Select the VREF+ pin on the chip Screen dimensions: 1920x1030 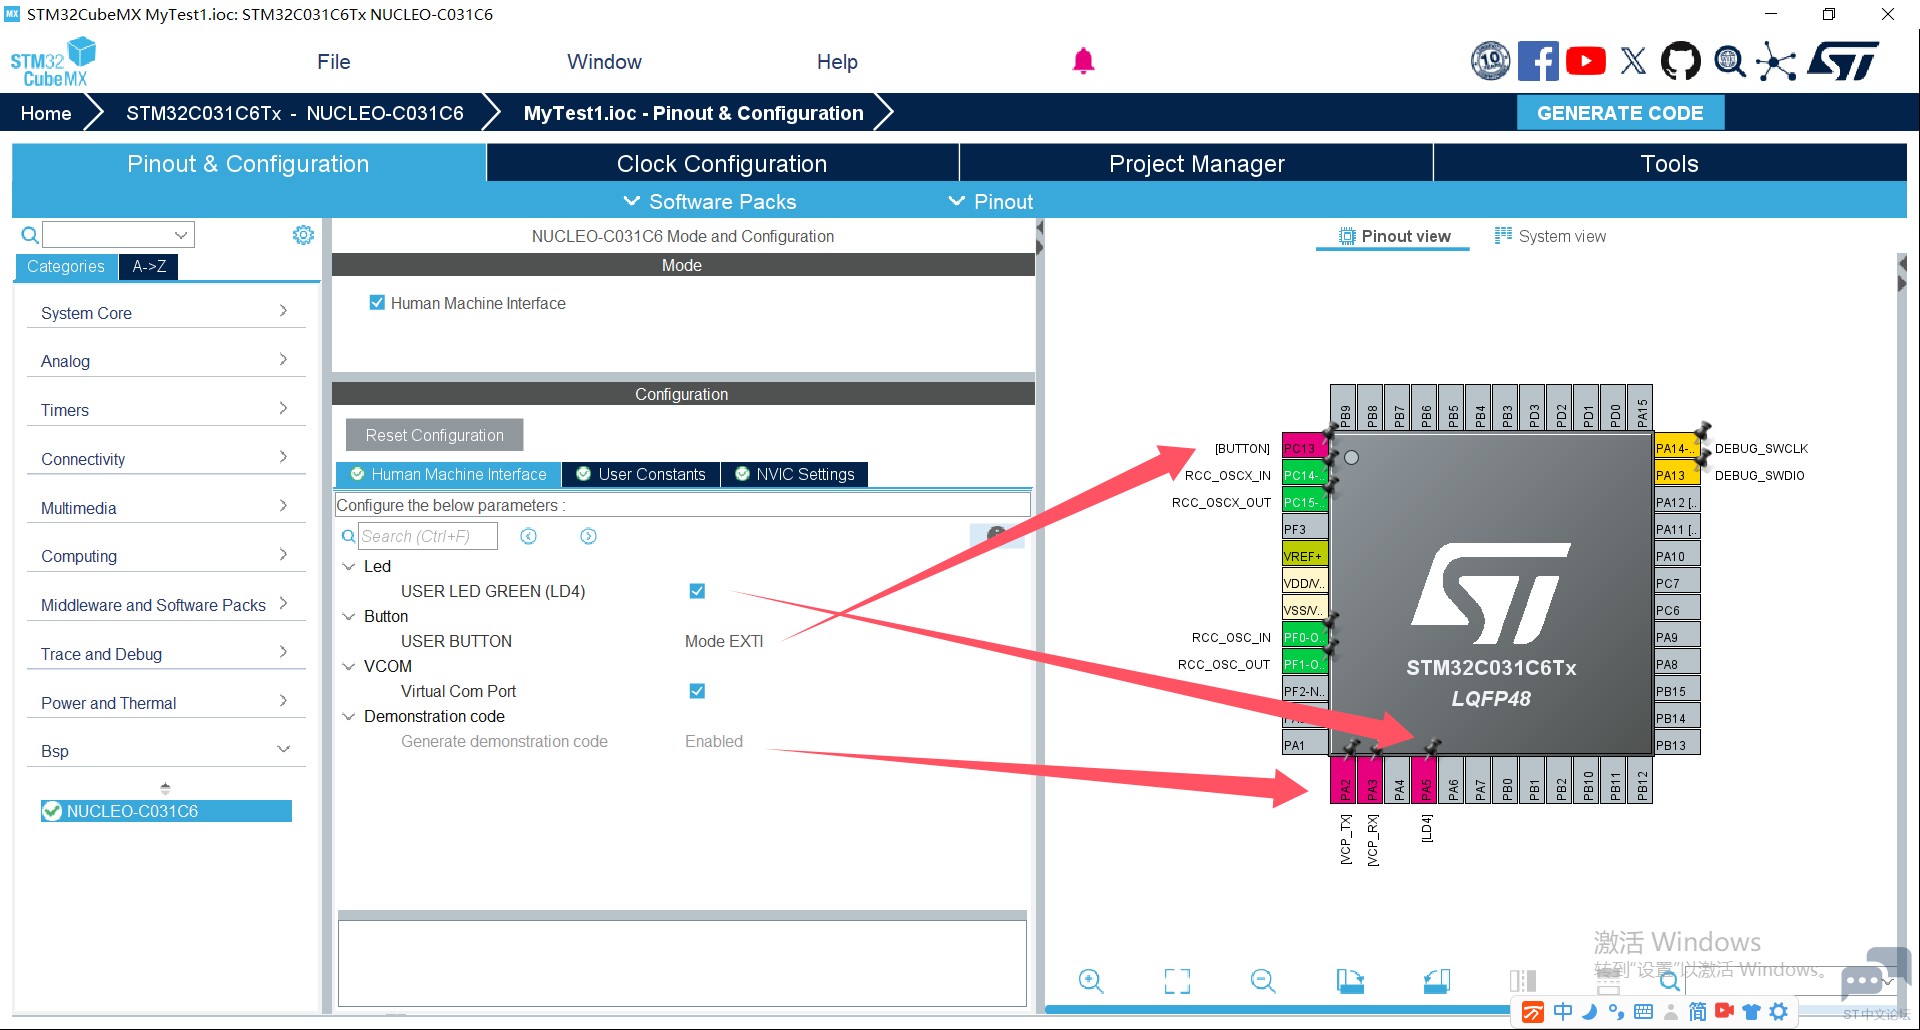[x=1305, y=556]
